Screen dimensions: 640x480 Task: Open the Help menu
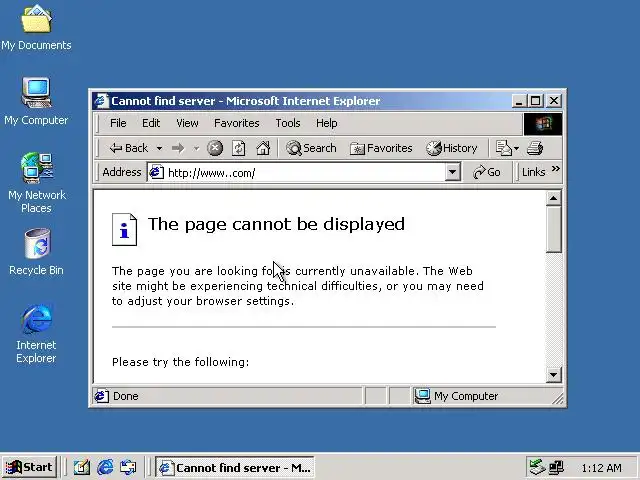pyautogui.click(x=327, y=123)
